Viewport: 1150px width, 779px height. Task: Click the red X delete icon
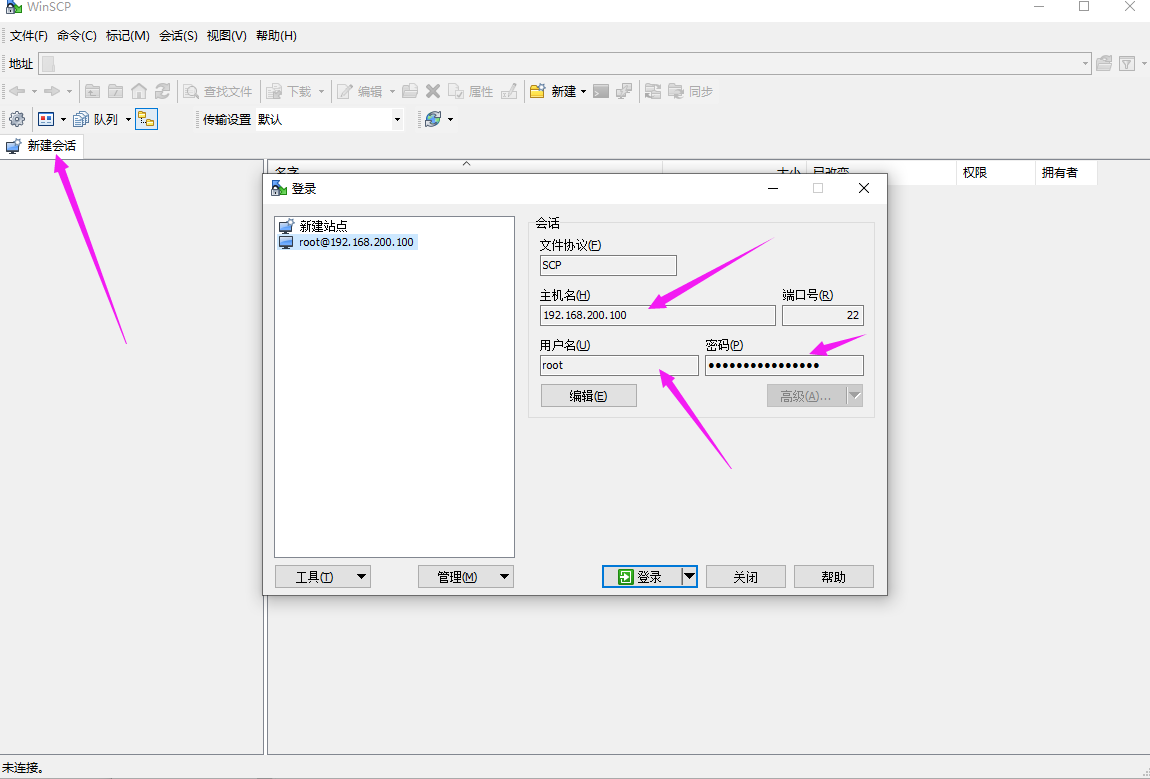(x=433, y=91)
